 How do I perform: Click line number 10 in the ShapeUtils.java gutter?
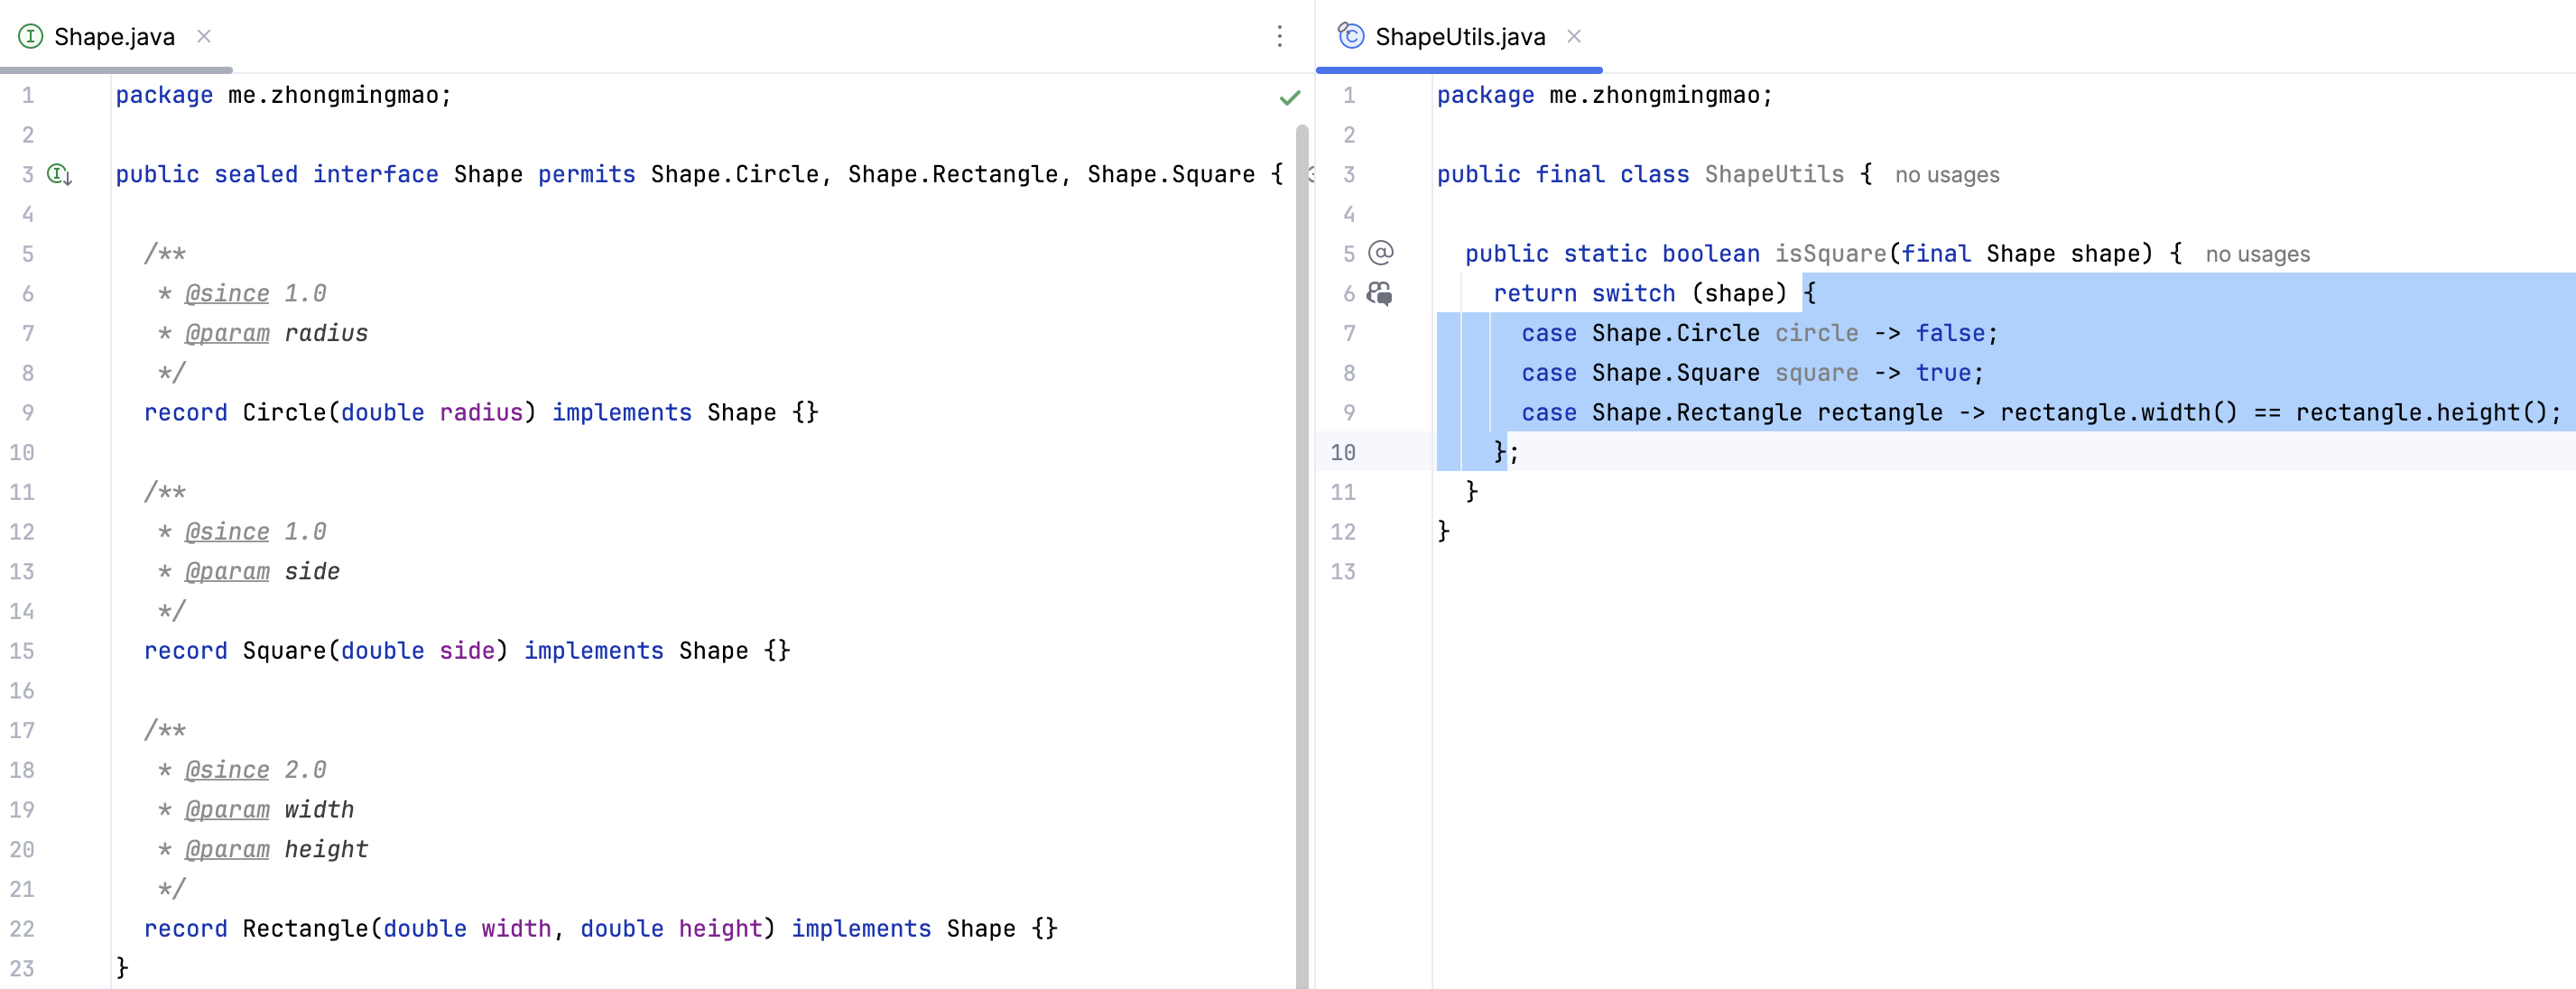click(x=1343, y=452)
